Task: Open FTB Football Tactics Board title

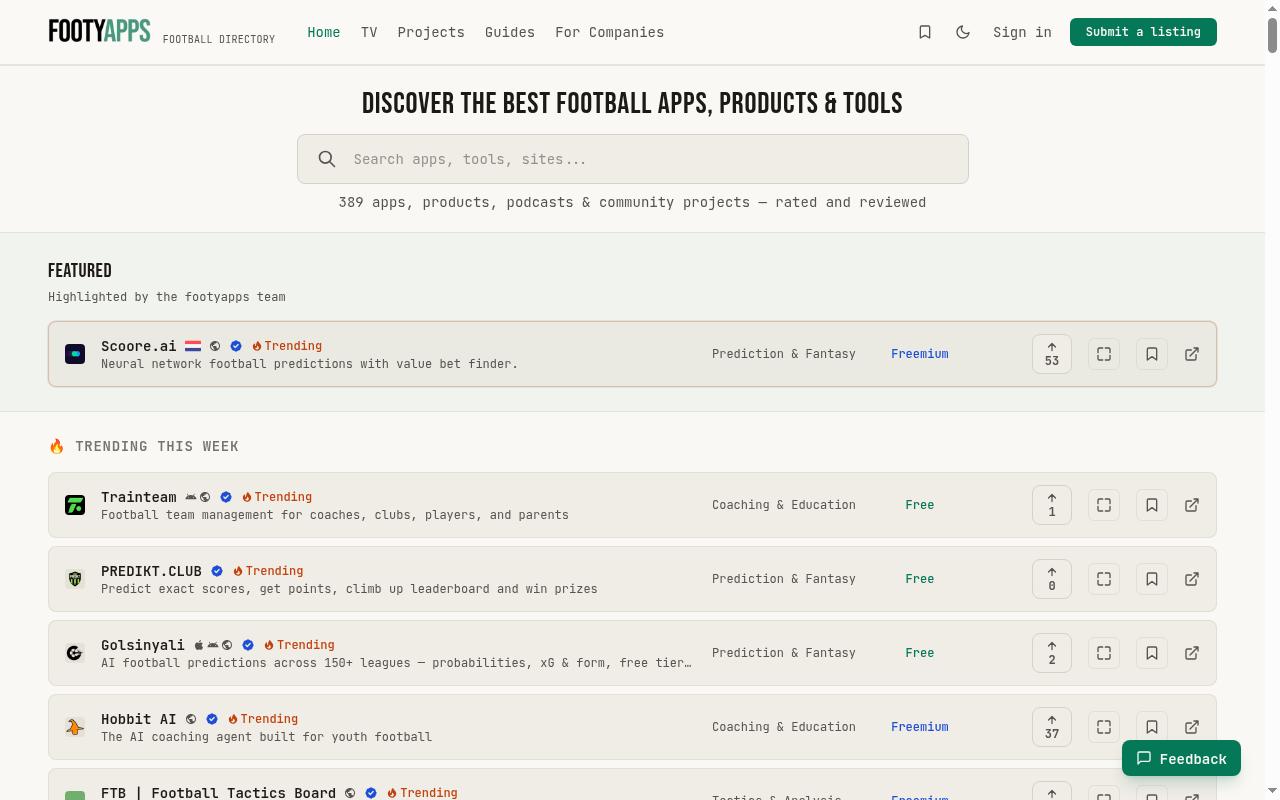Action: click(218, 793)
